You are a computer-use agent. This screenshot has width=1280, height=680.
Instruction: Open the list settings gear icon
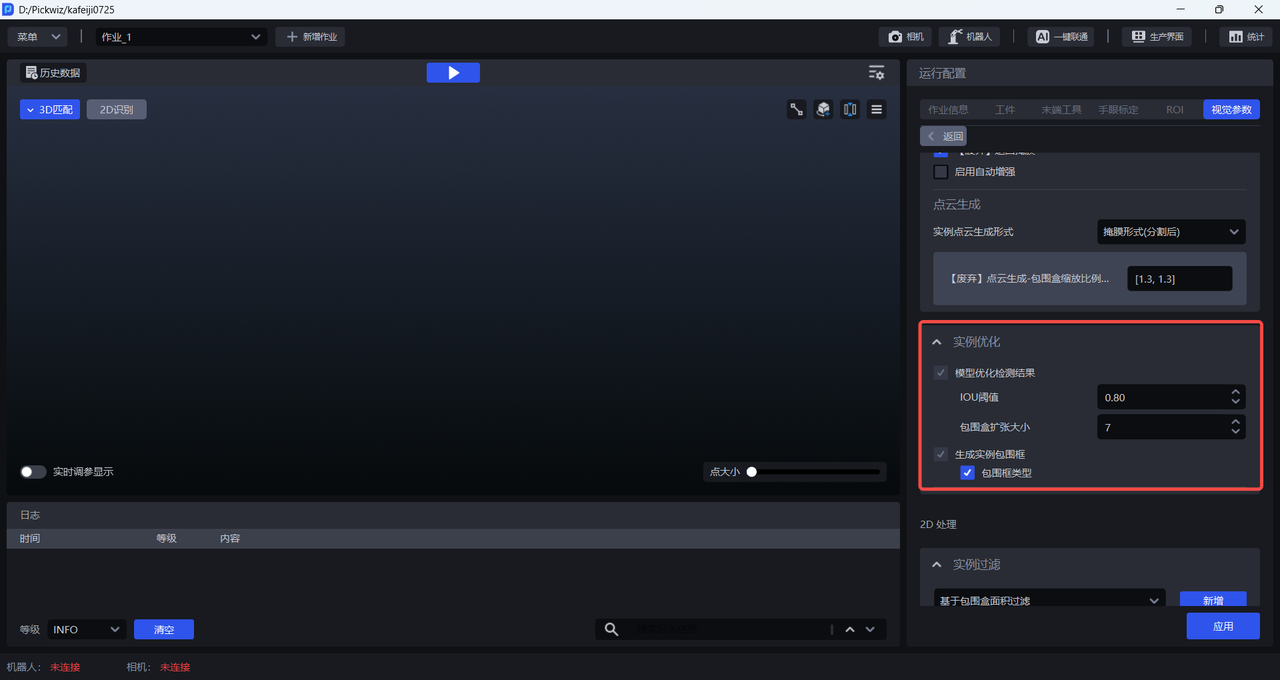coord(876,73)
